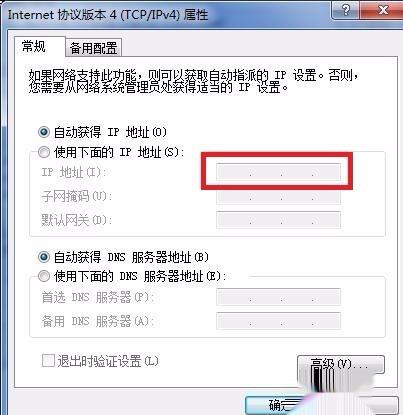403x415 pixels.
Task: Click the 首选 DNS 服务器 field
Action: click(x=278, y=297)
